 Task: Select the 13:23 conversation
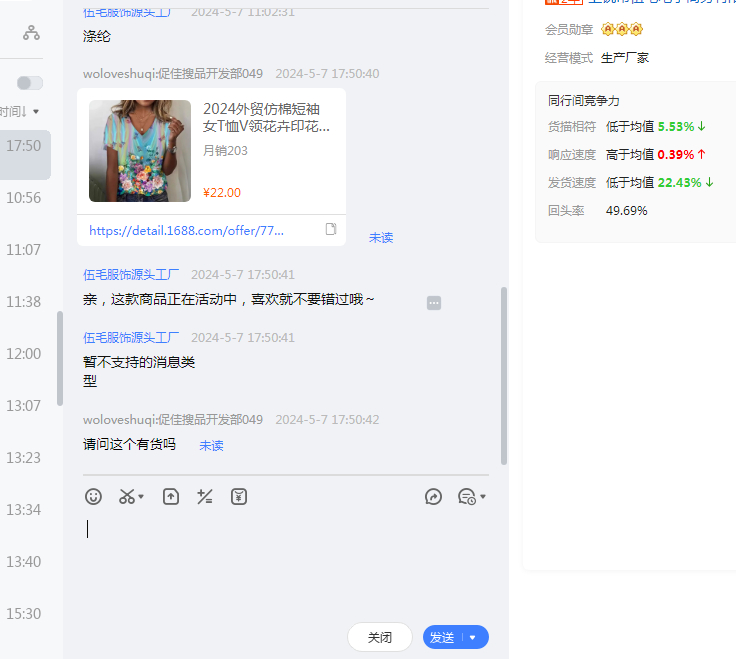click(23, 458)
